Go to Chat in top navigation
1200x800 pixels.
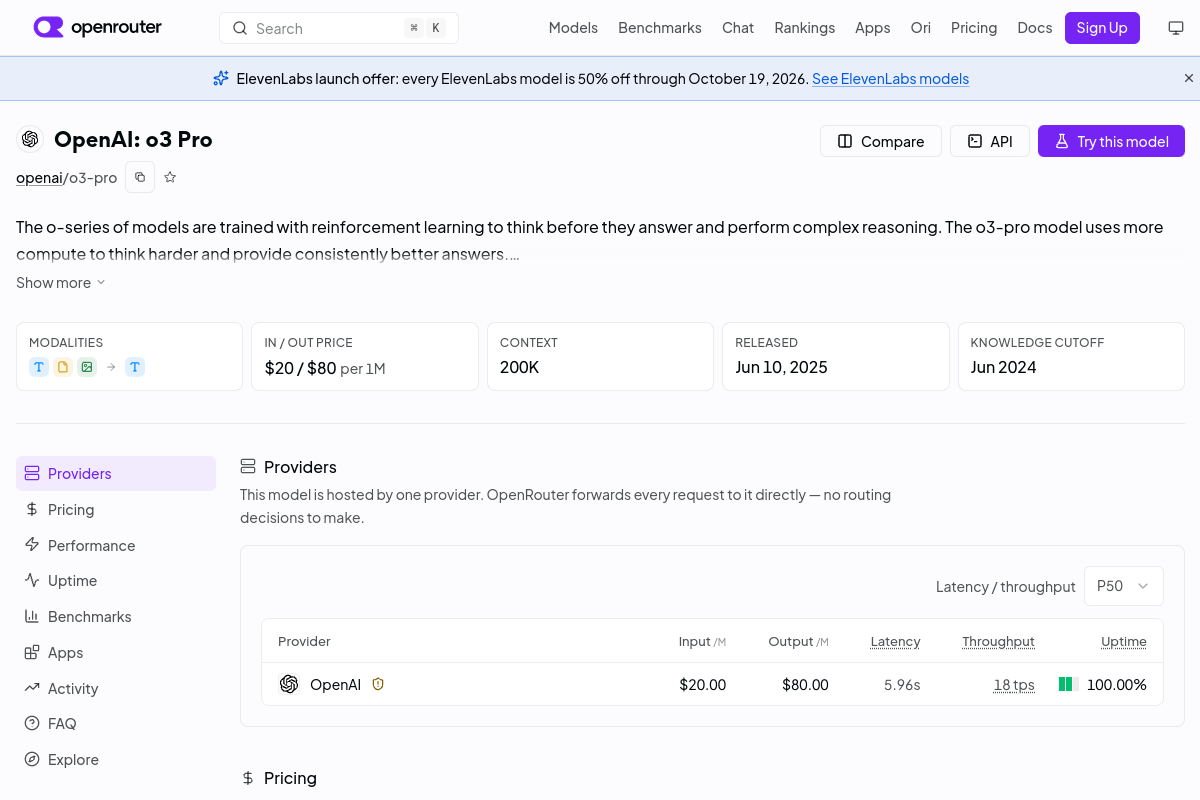[738, 28]
